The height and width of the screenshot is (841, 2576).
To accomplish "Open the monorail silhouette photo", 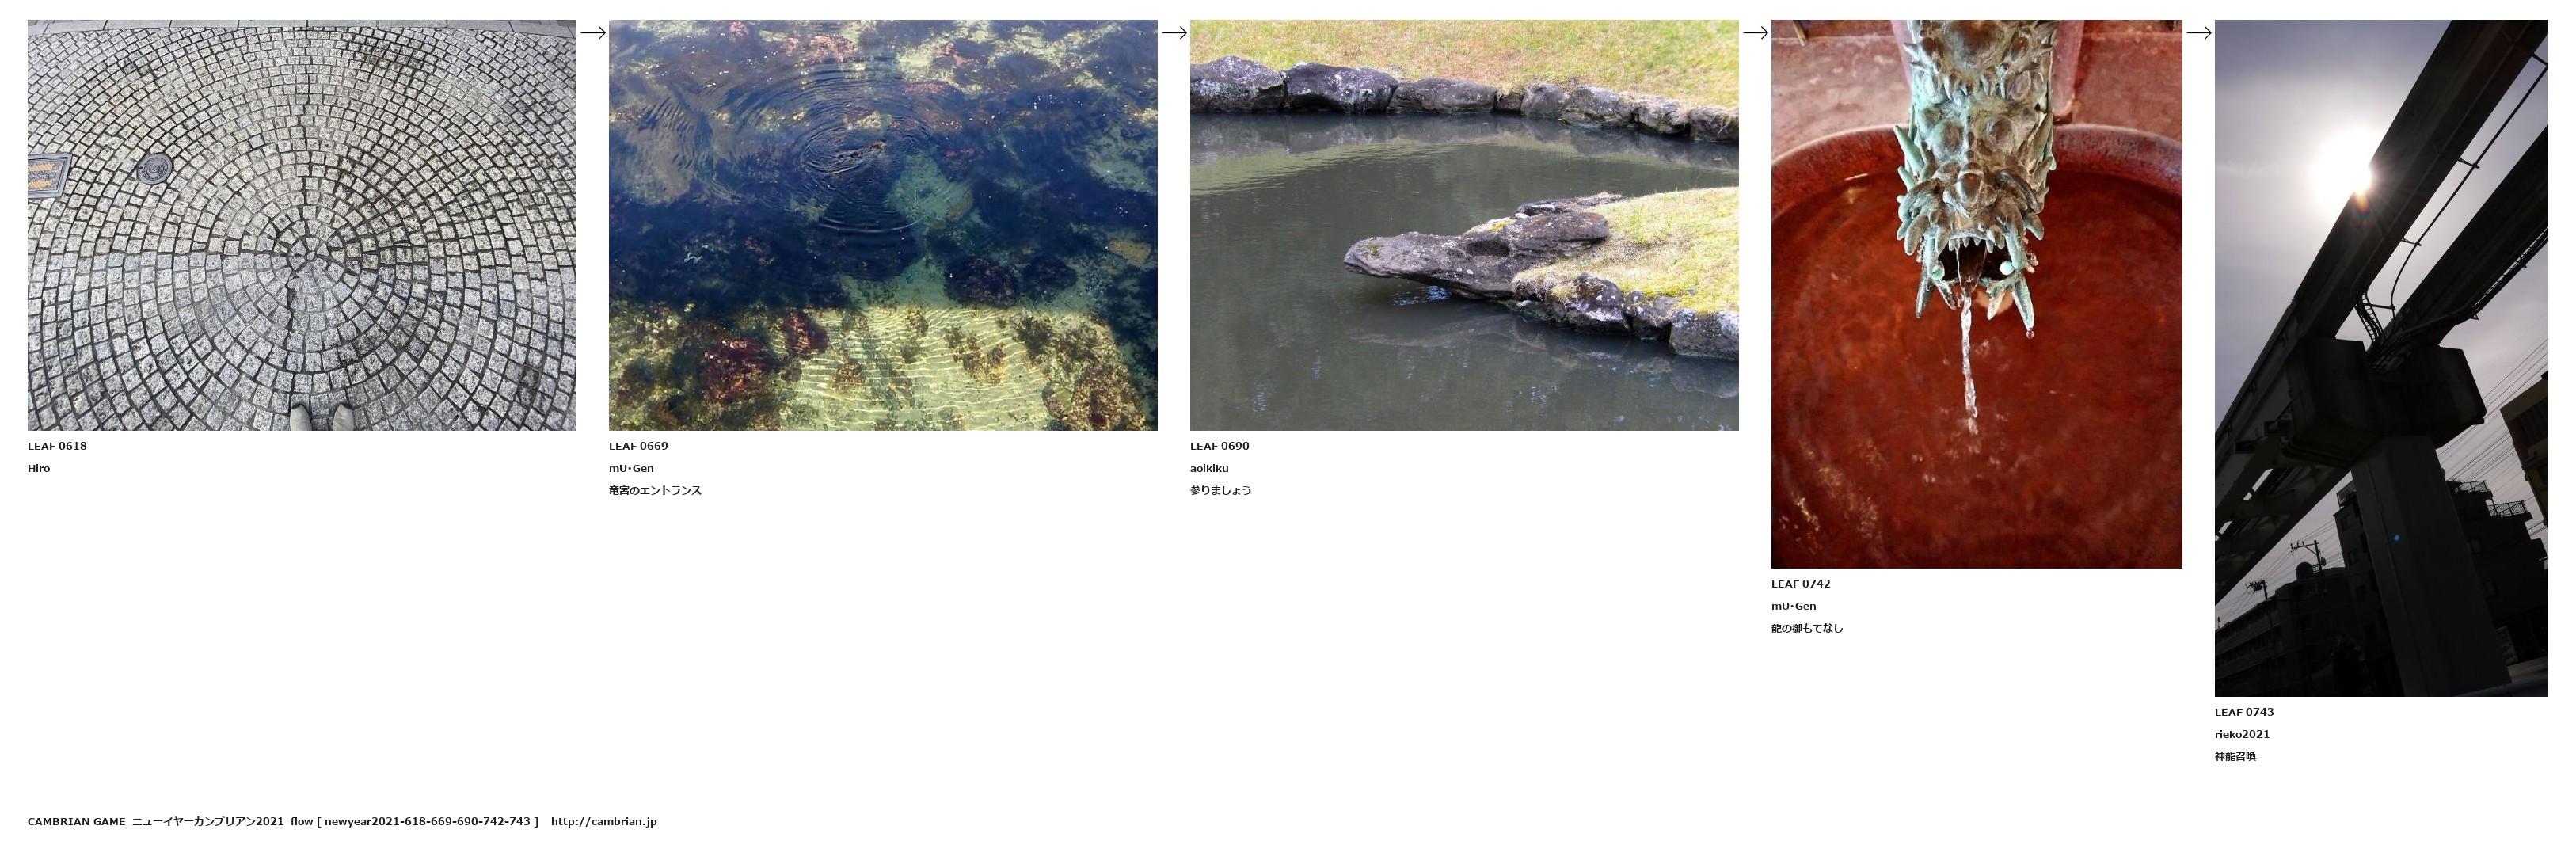I will click(2381, 358).
